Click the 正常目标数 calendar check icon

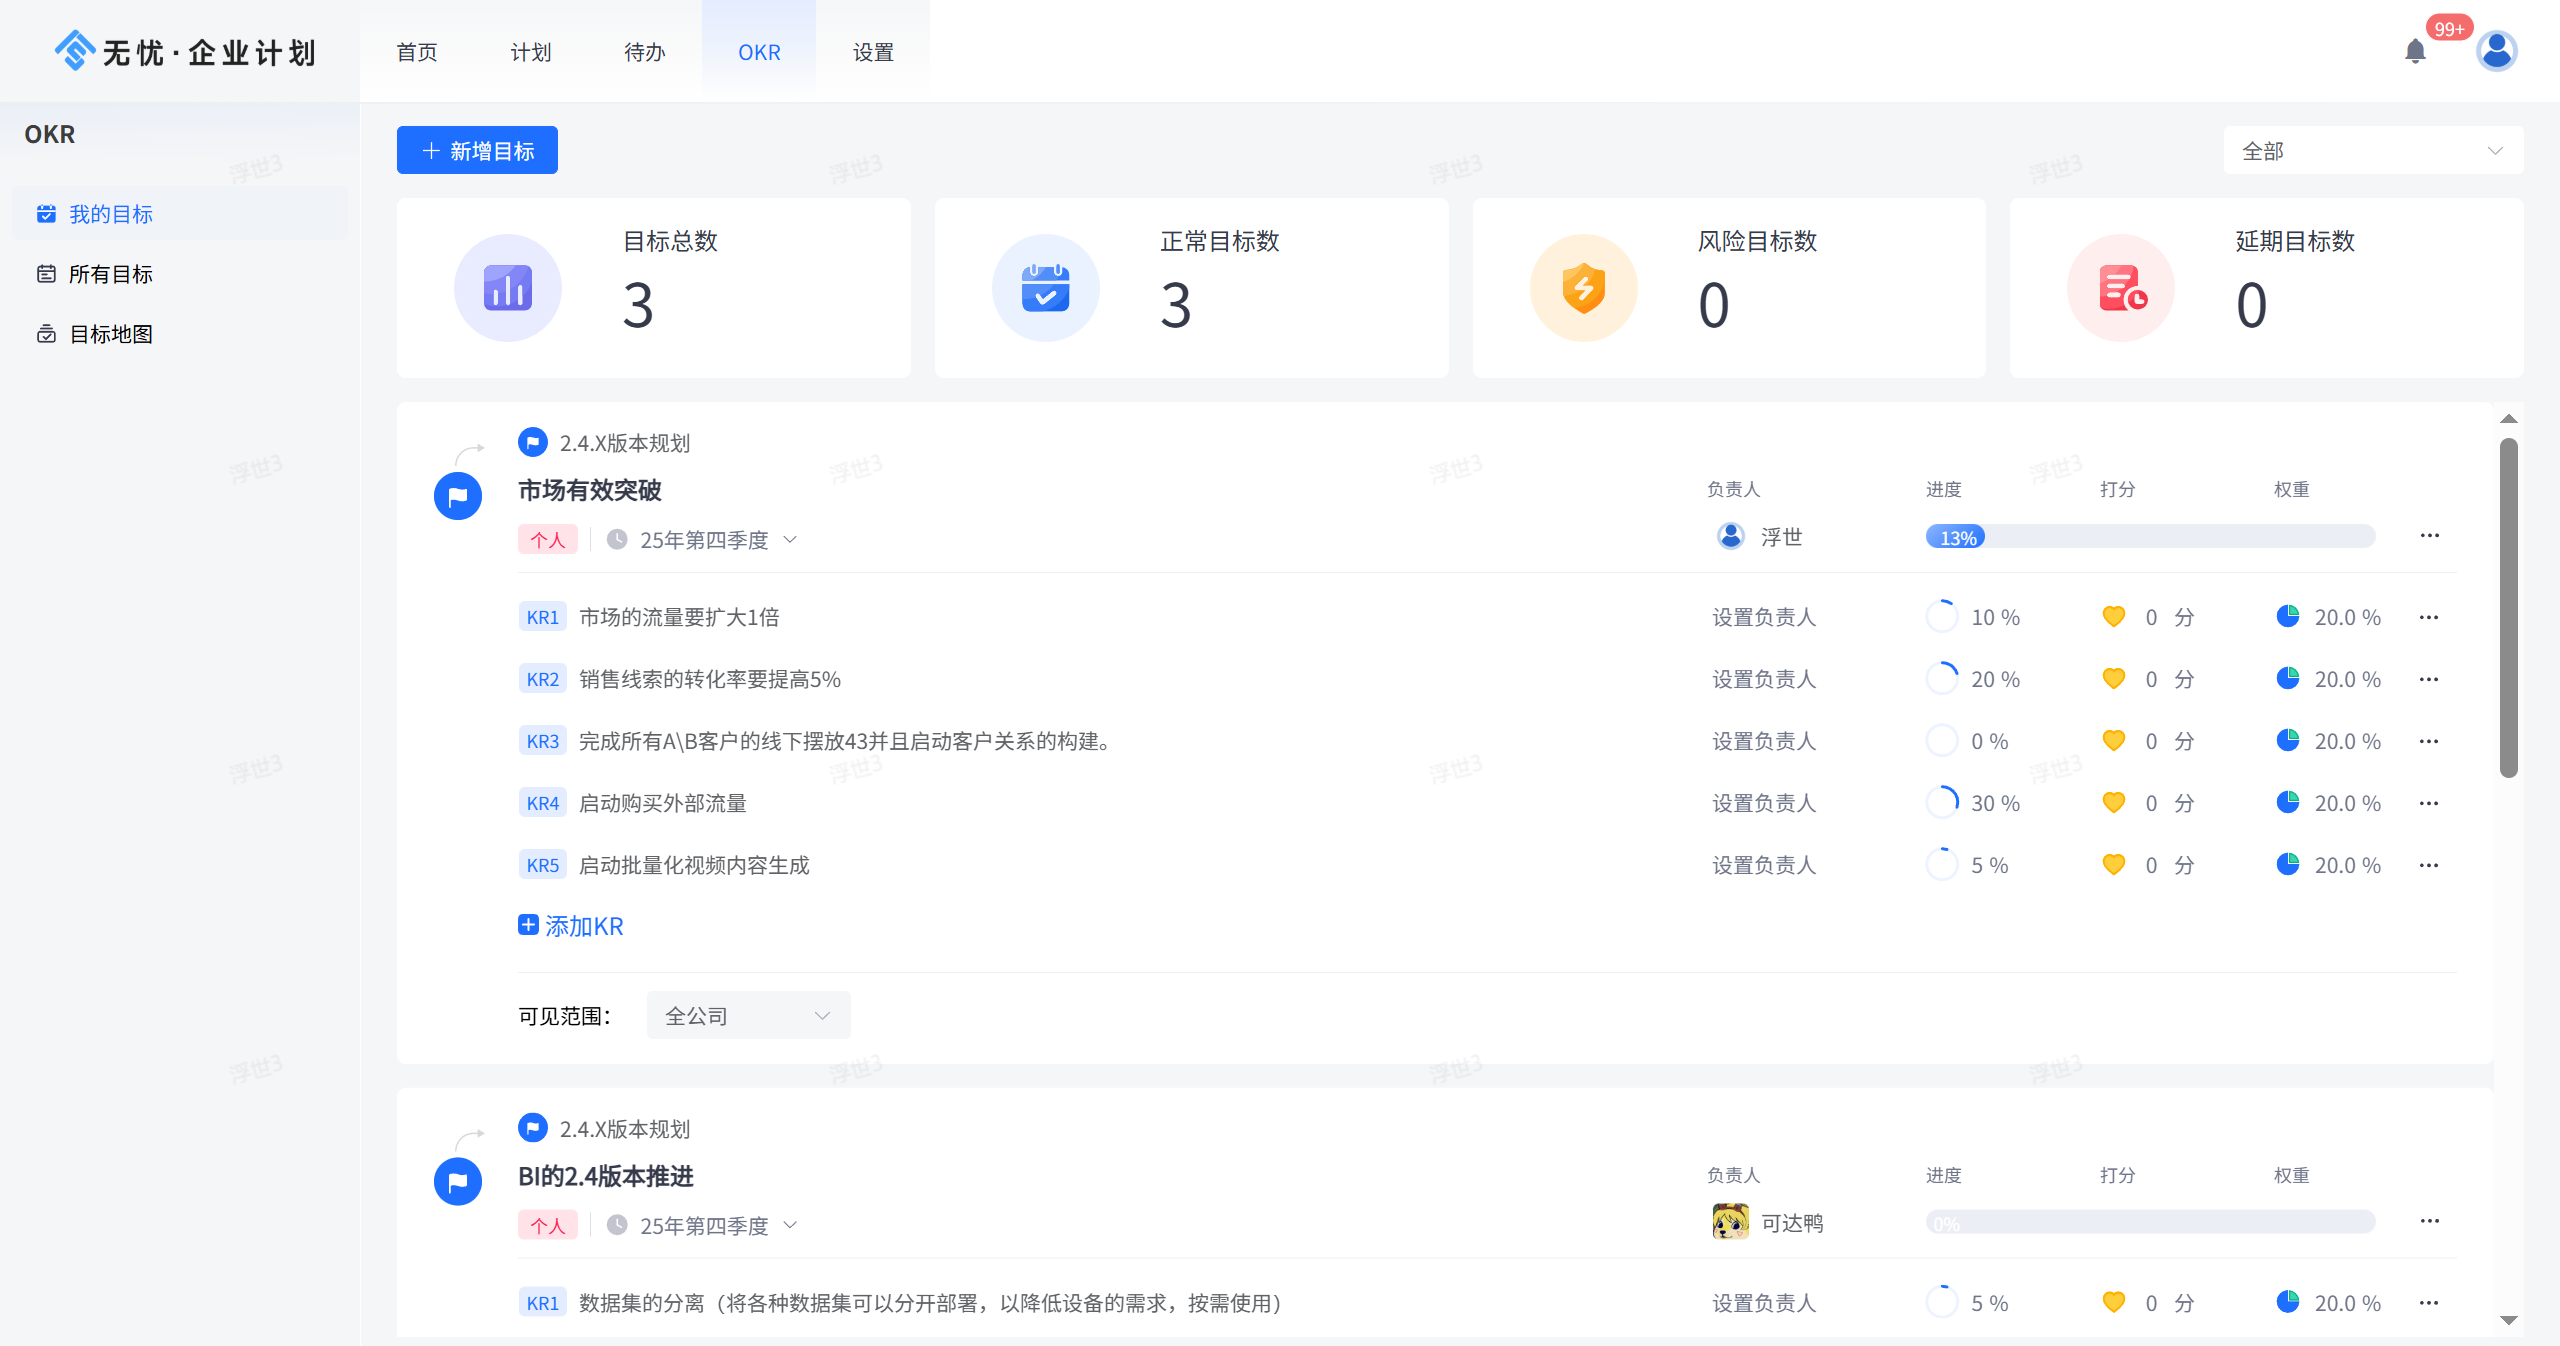point(1046,288)
